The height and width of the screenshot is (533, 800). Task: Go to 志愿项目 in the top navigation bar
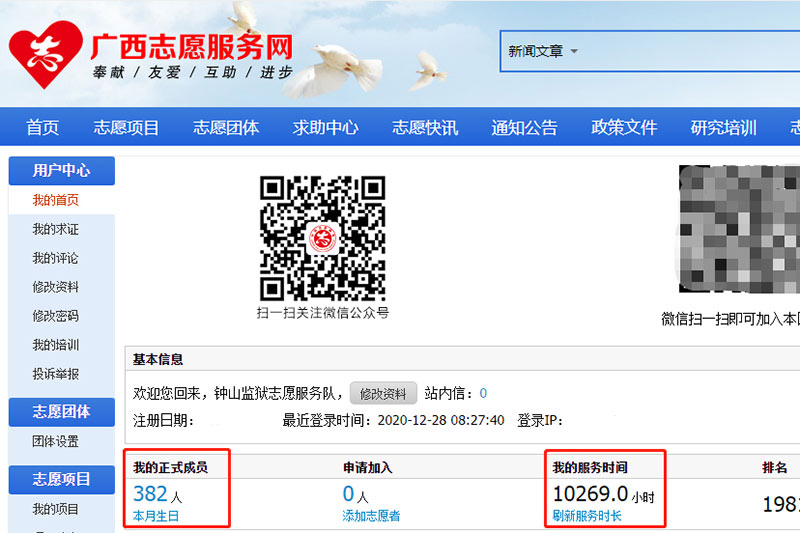[x=126, y=127]
